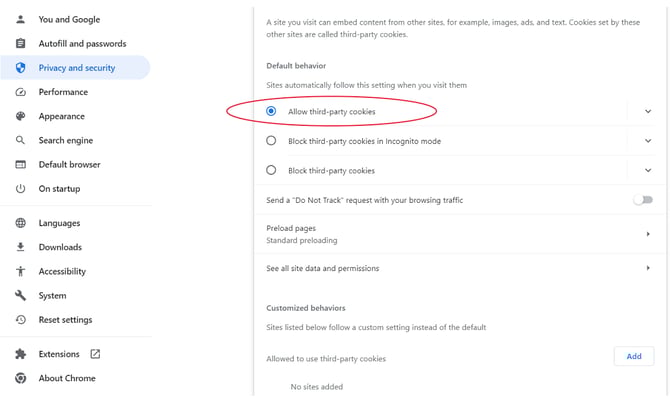The image size is (670, 401).
Task: Click the Extensions puzzle piece icon
Action: pyautogui.click(x=20, y=354)
